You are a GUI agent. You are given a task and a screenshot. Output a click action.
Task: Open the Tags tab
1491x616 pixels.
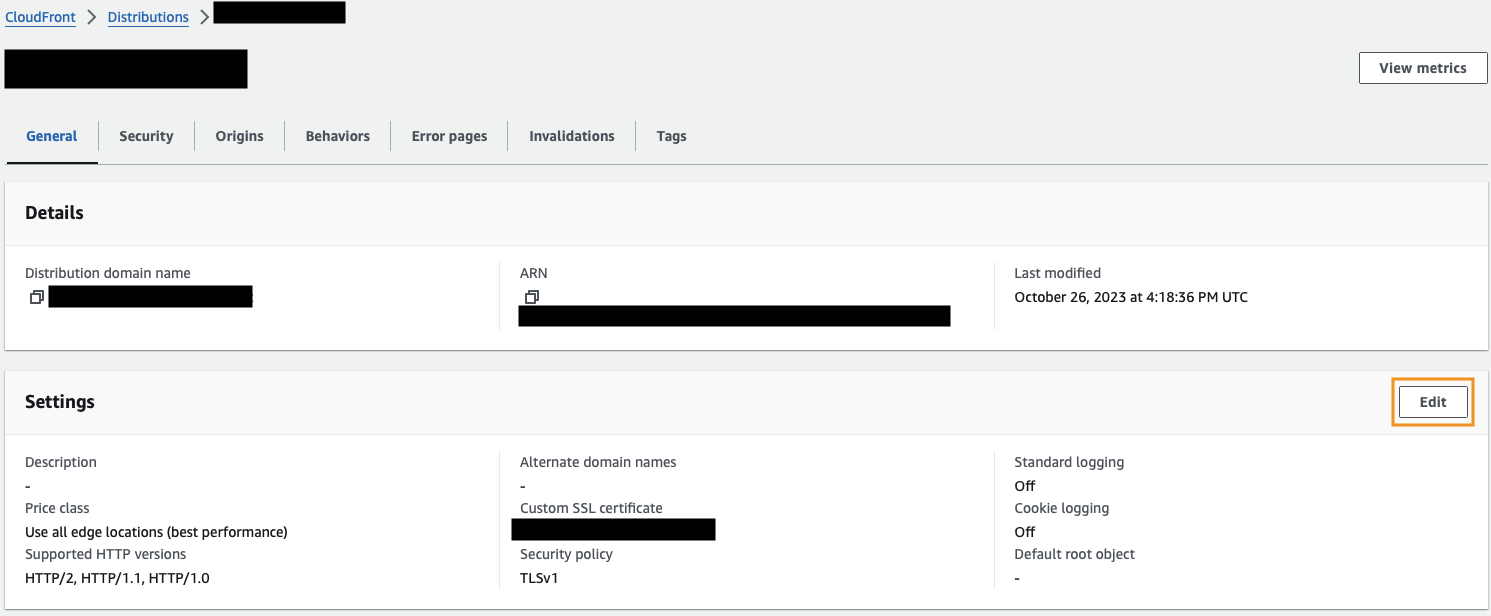point(671,136)
